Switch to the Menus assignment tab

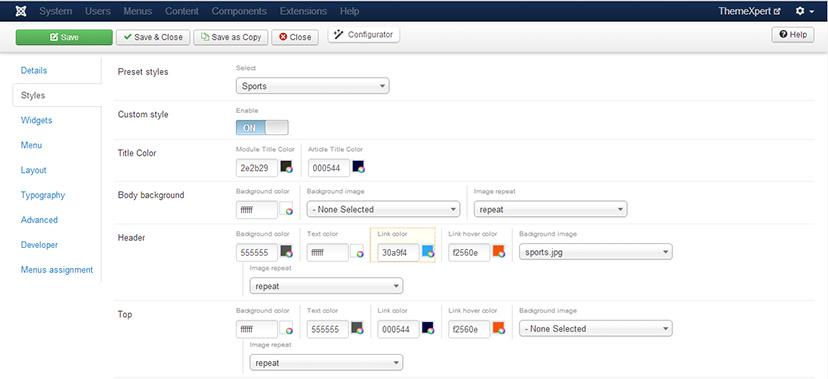coord(57,270)
